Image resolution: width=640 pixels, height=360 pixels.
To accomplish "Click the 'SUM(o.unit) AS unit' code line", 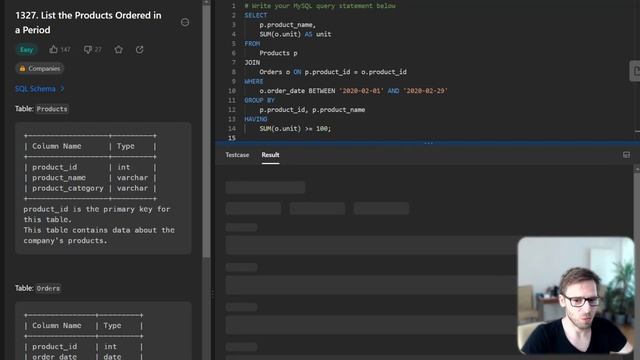I will pos(295,34).
